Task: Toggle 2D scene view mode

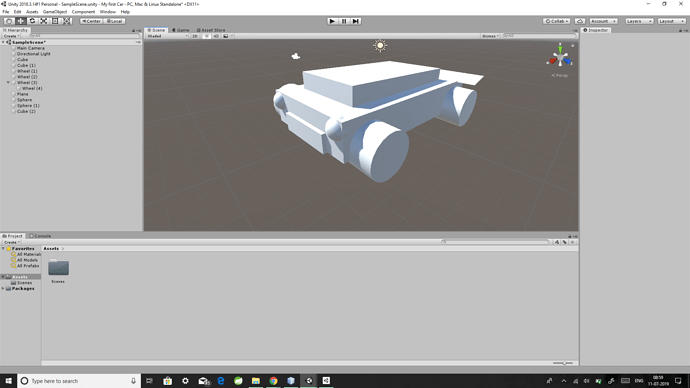Action: [195, 36]
